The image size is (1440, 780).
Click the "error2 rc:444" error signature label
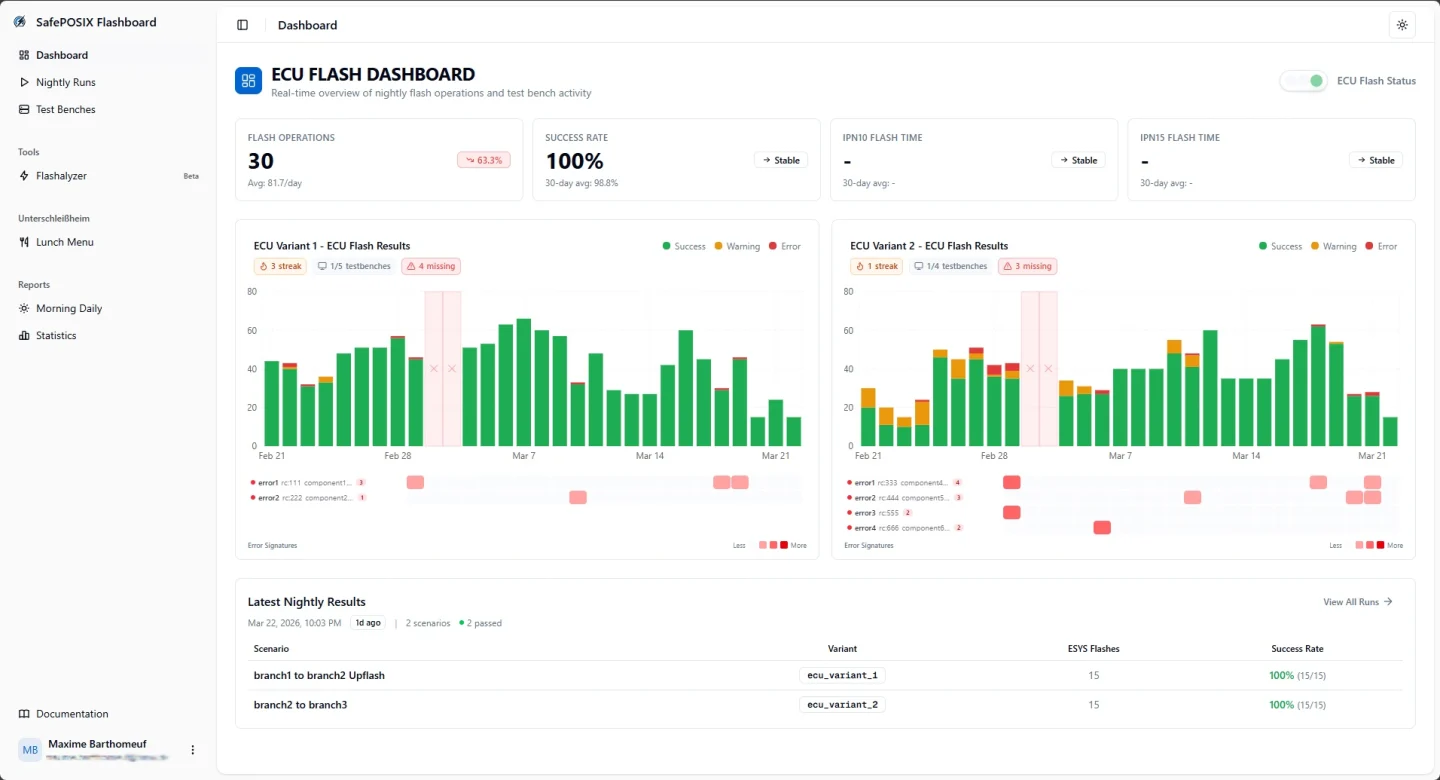[x=904, y=497]
